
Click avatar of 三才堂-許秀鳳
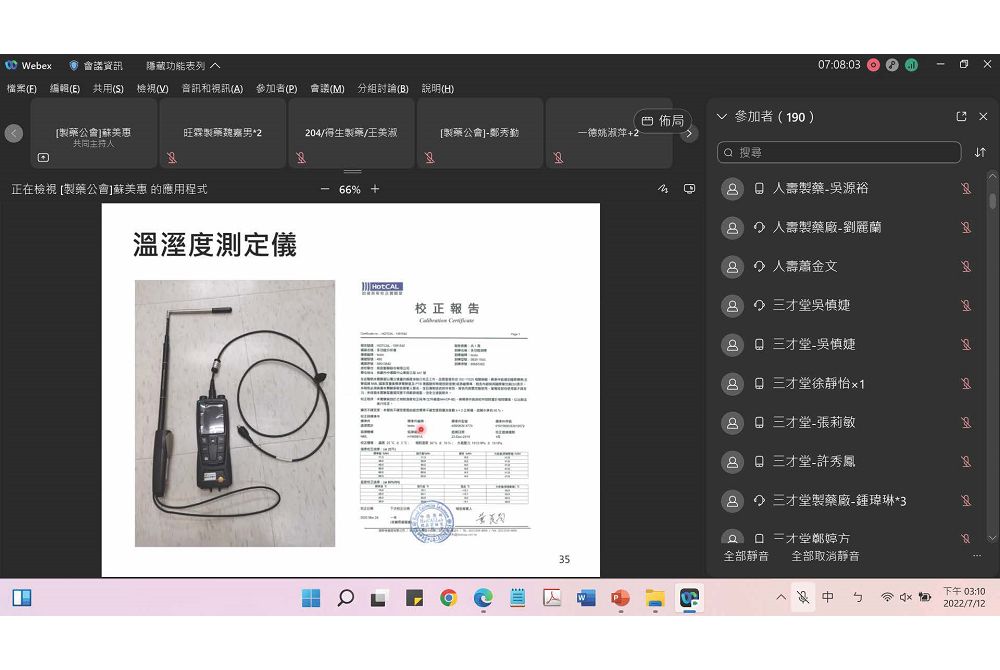(732, 462)
